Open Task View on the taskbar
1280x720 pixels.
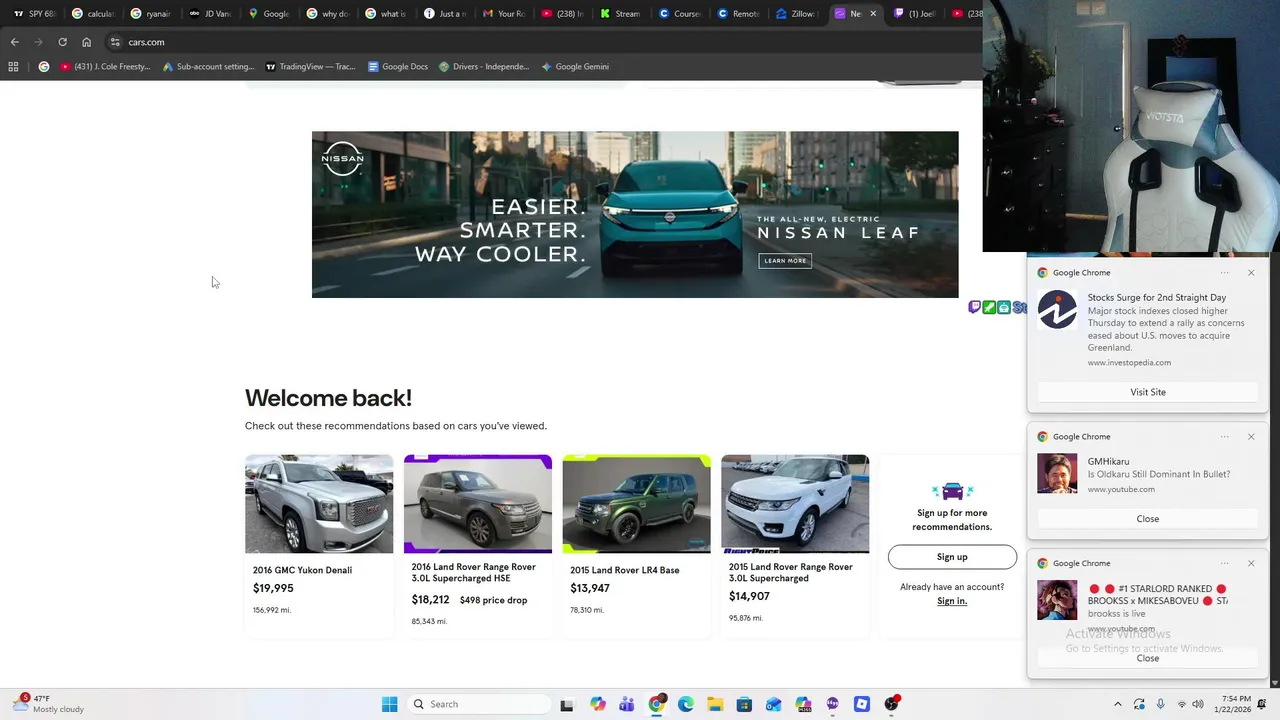[x=567, y=704]
